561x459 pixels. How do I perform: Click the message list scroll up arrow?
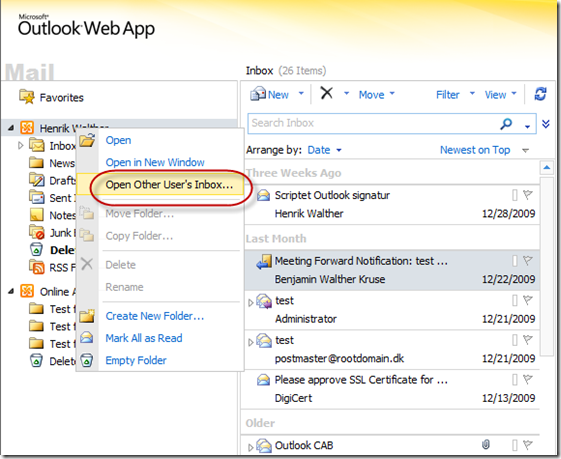tap(547, 167)
